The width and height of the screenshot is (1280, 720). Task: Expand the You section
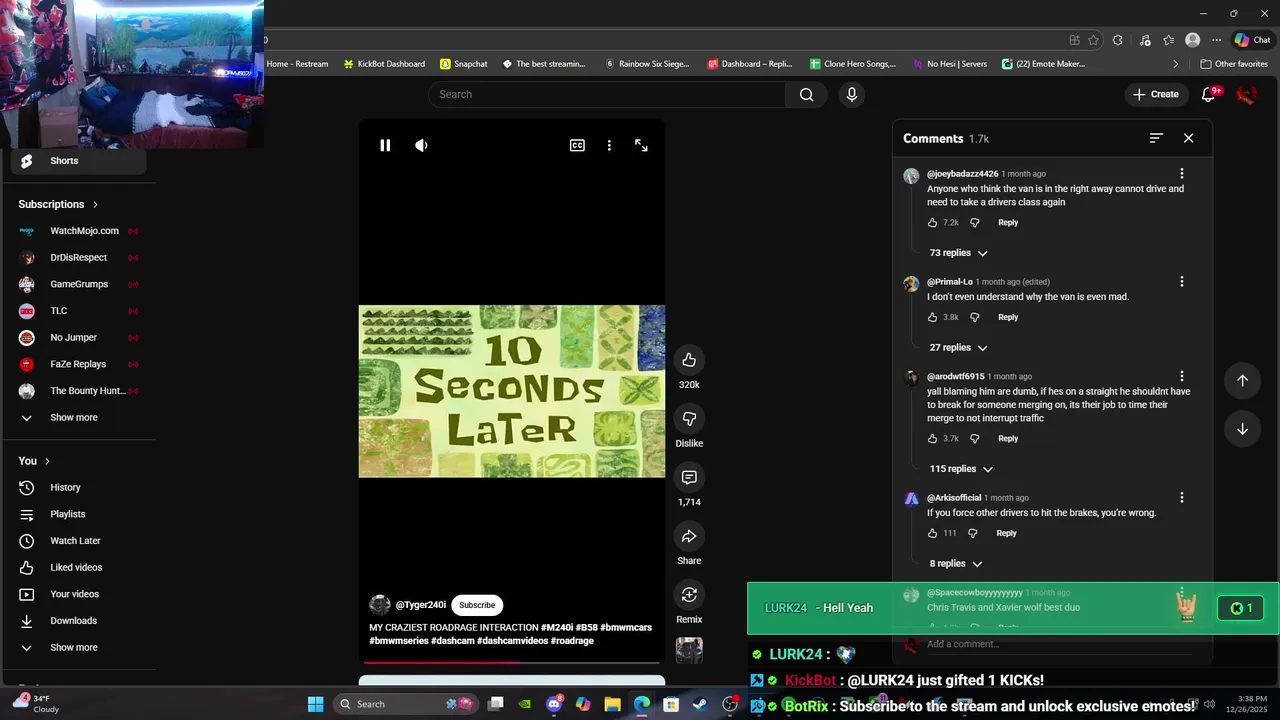coord(34,461)
